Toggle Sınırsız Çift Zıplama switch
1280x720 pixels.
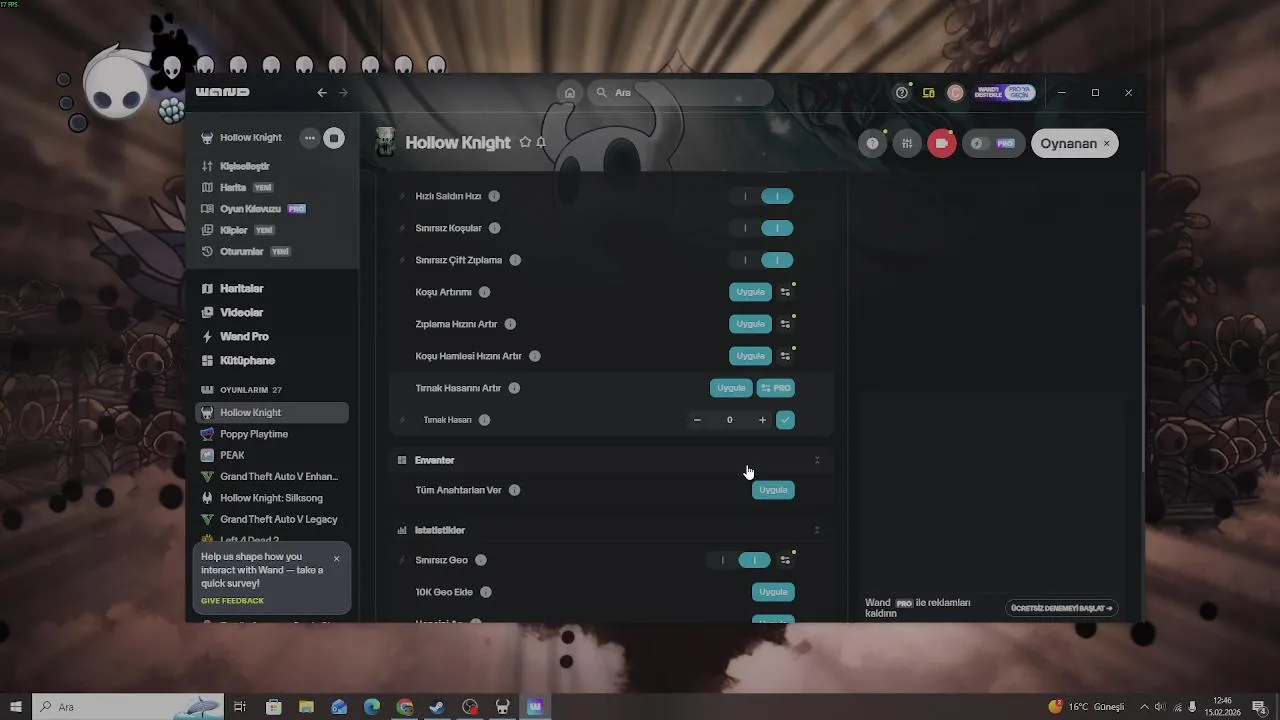762,260
